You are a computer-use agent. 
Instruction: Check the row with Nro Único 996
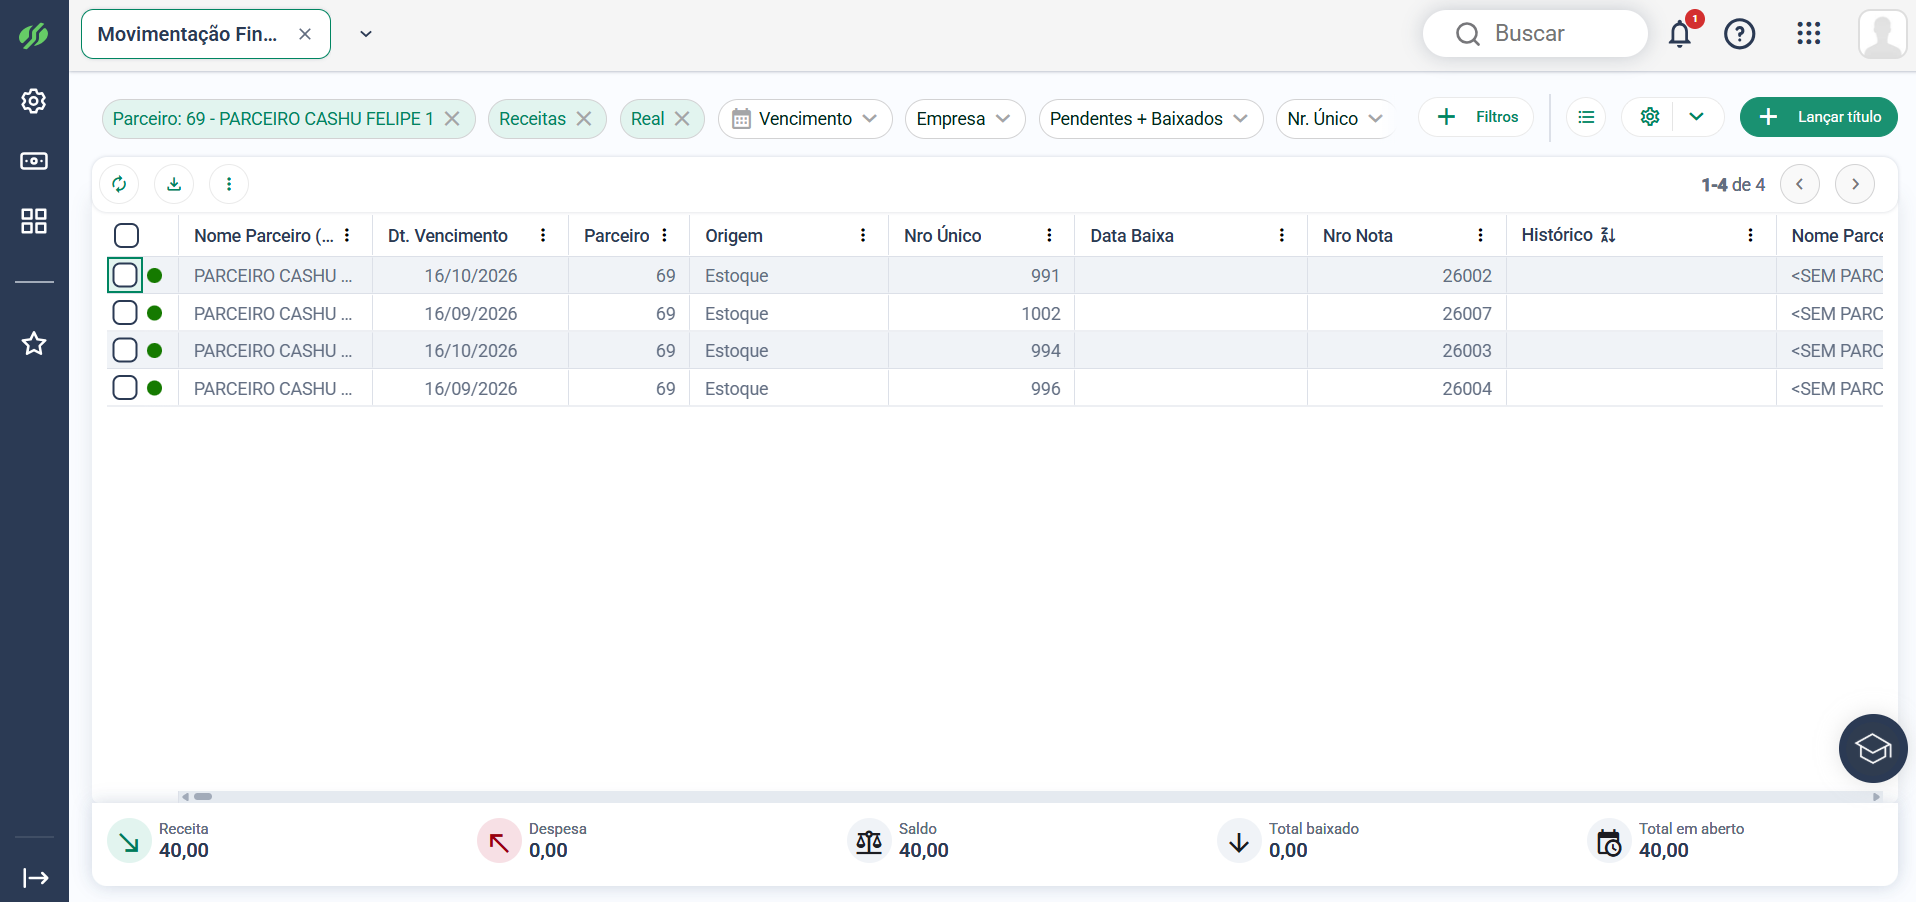pyautogui.click(x=125, y=388)
